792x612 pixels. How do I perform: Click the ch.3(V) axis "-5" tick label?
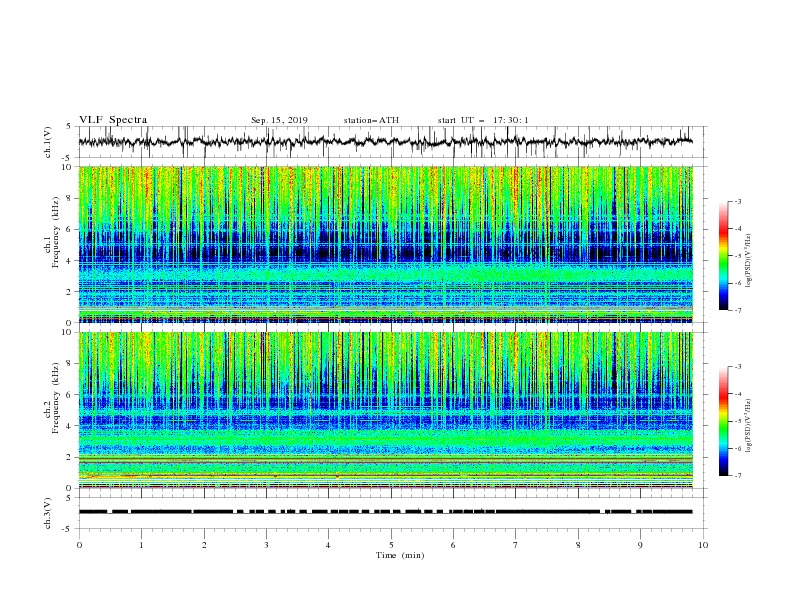tap(68, 529)
